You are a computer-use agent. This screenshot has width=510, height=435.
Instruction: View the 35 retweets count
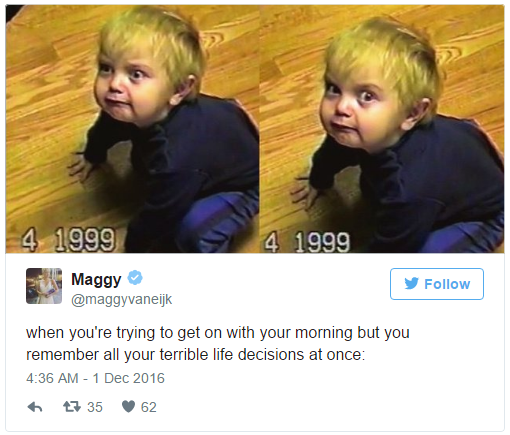pos(95,407)
